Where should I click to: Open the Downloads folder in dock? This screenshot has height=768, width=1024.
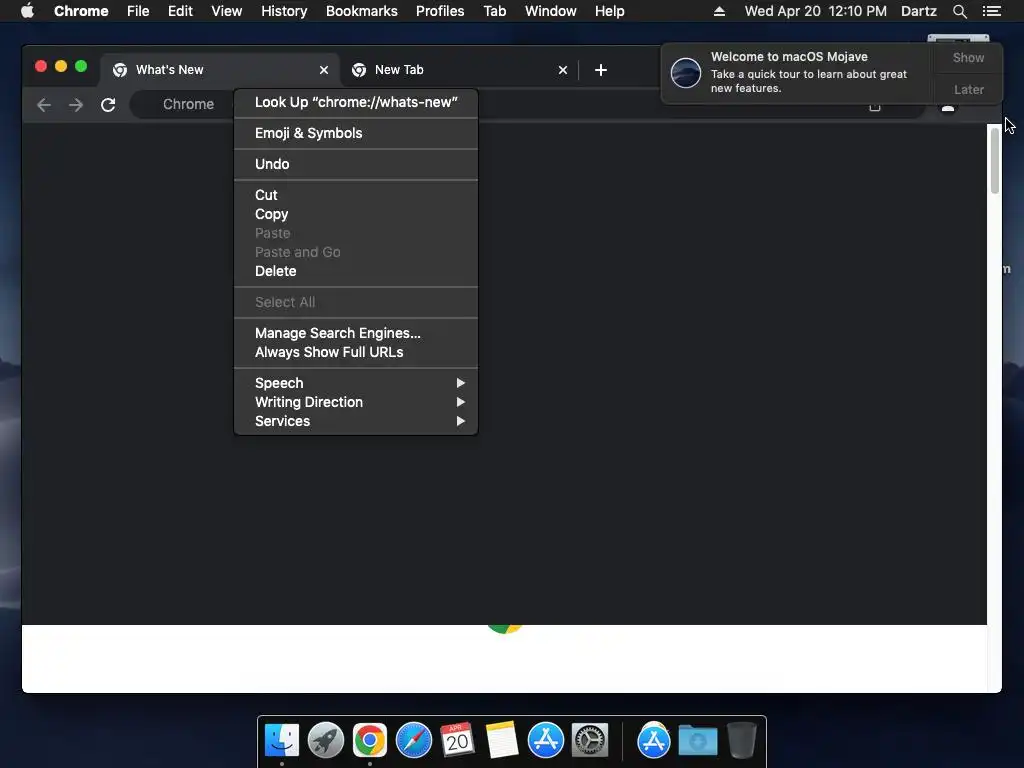point(697,740)
